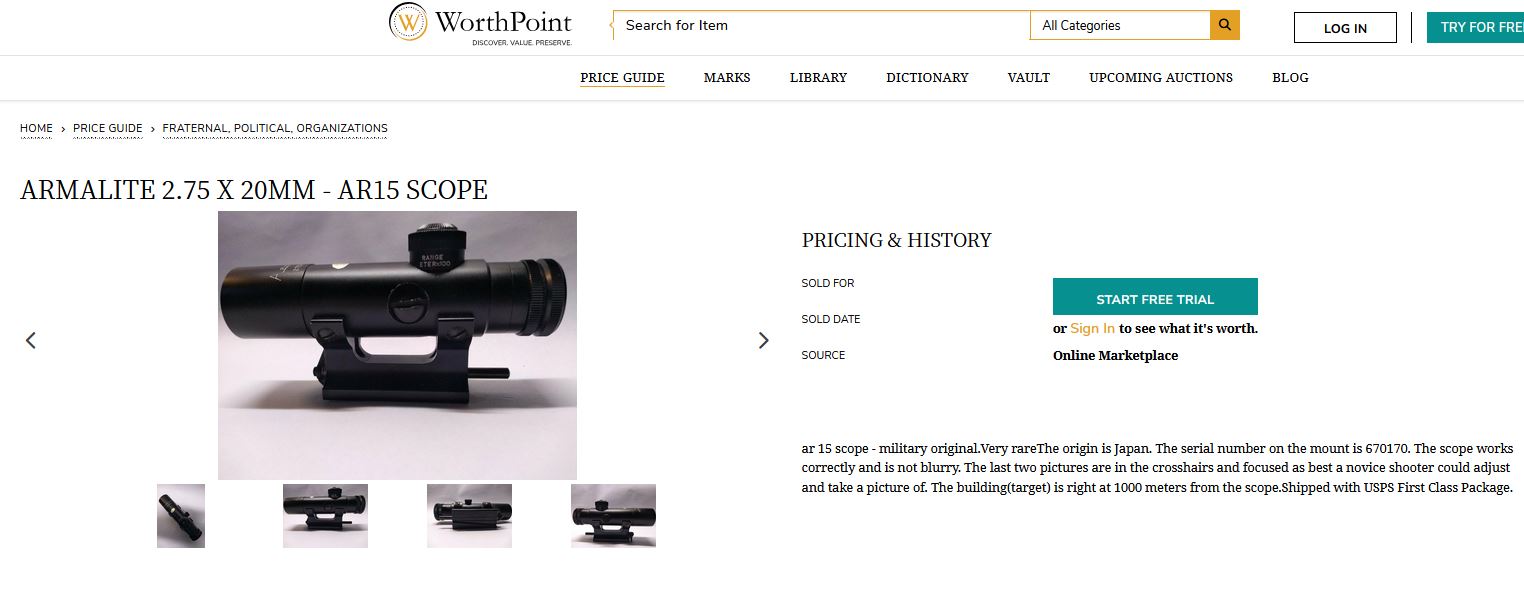Select the second scope thumbnail
This screenshot has height=601, width=1524.
pyautogui.click(x=325, y=516)
